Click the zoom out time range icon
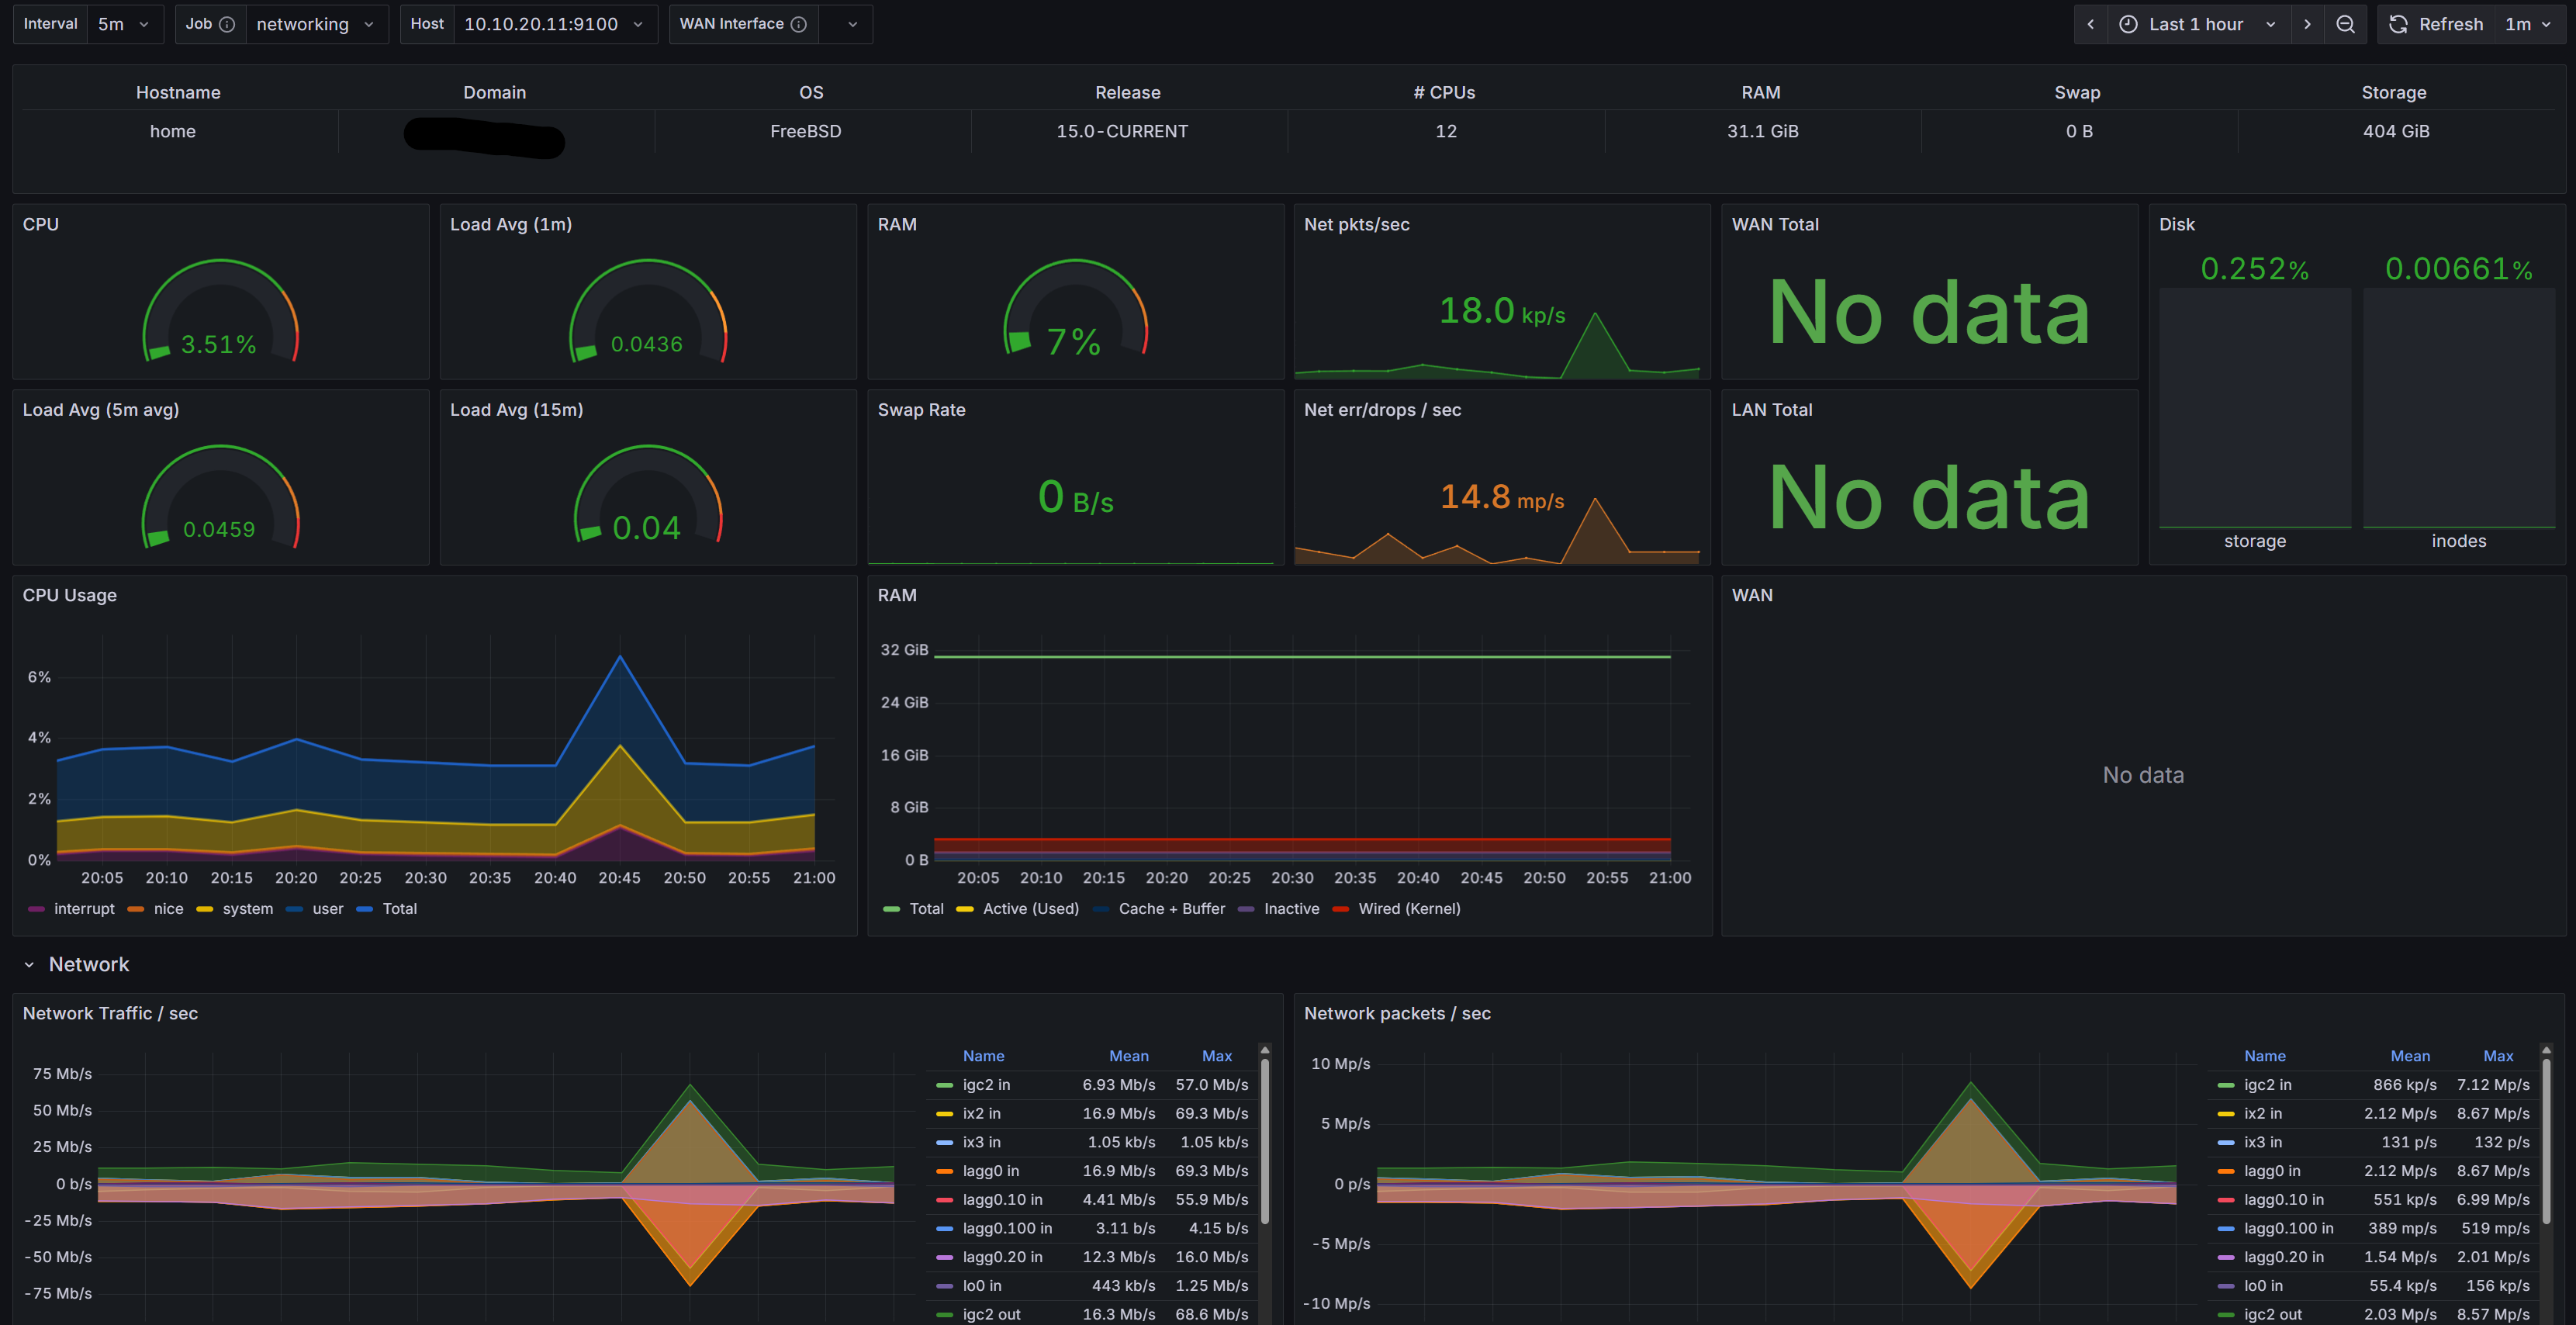This screenshot has height=1325, width=2576. pos(2345,24)
